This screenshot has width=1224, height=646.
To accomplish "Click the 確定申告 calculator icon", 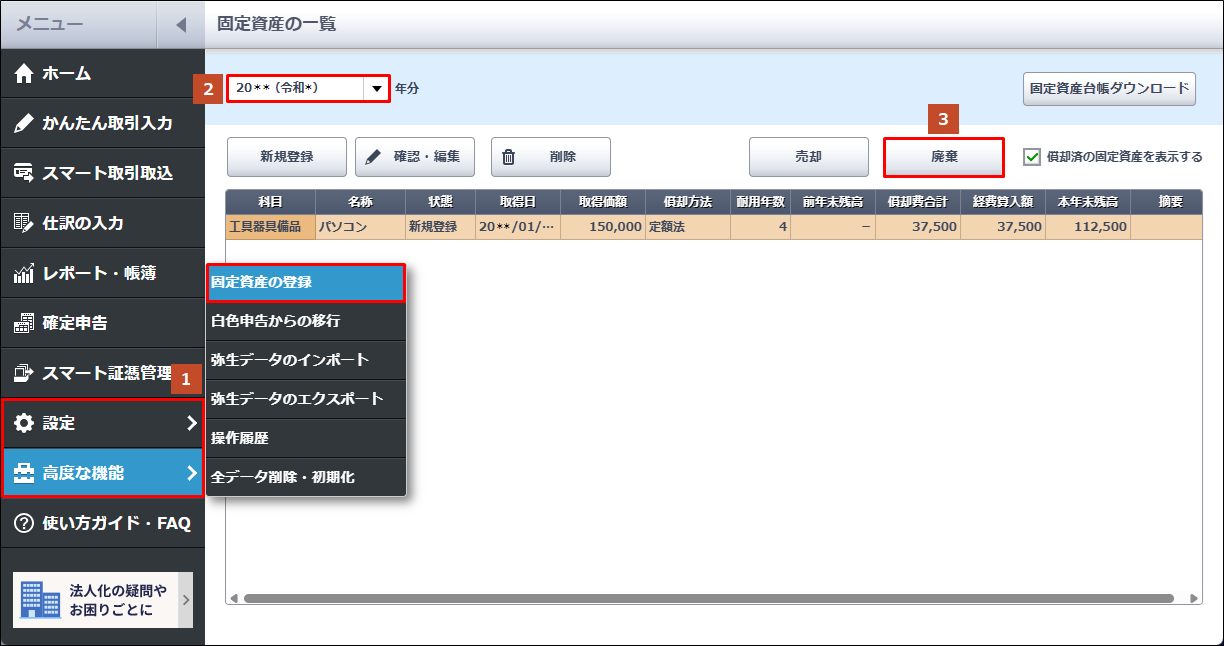I will (x=25, y=323).
